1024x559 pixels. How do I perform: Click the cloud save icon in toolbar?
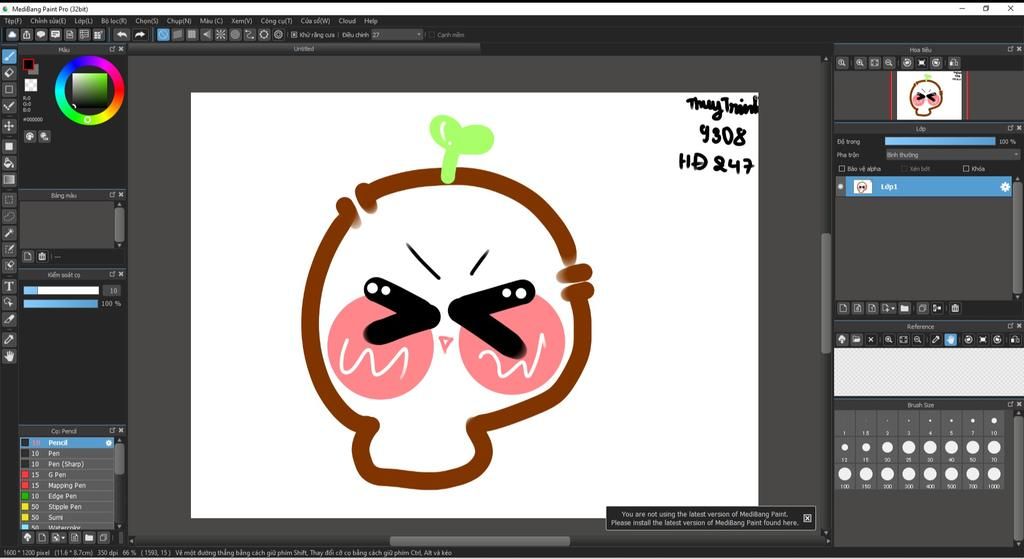pos(12,35)
